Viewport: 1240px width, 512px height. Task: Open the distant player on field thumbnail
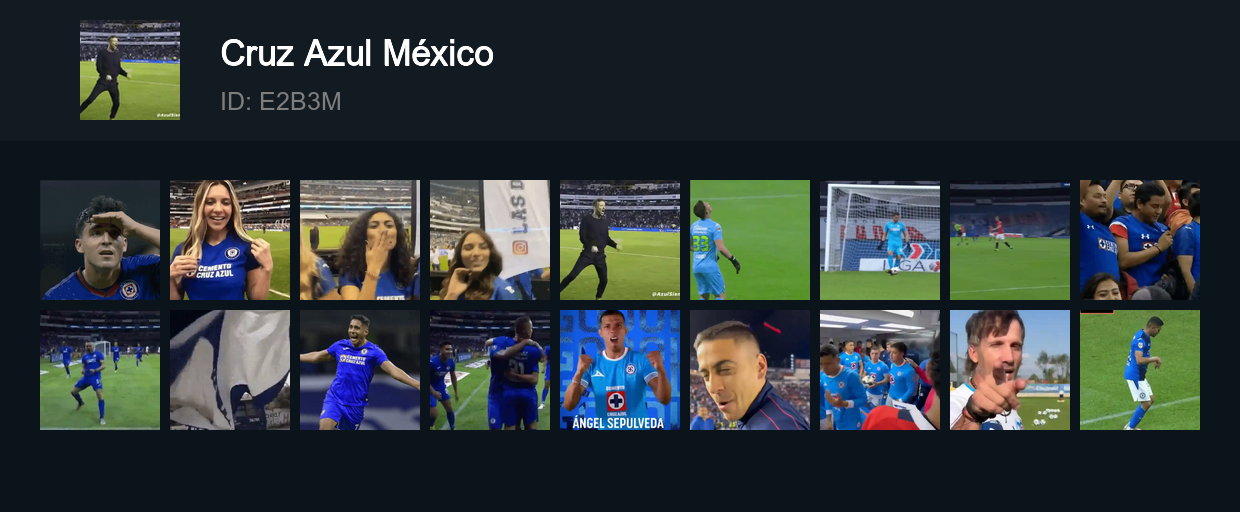point(1010,240)
